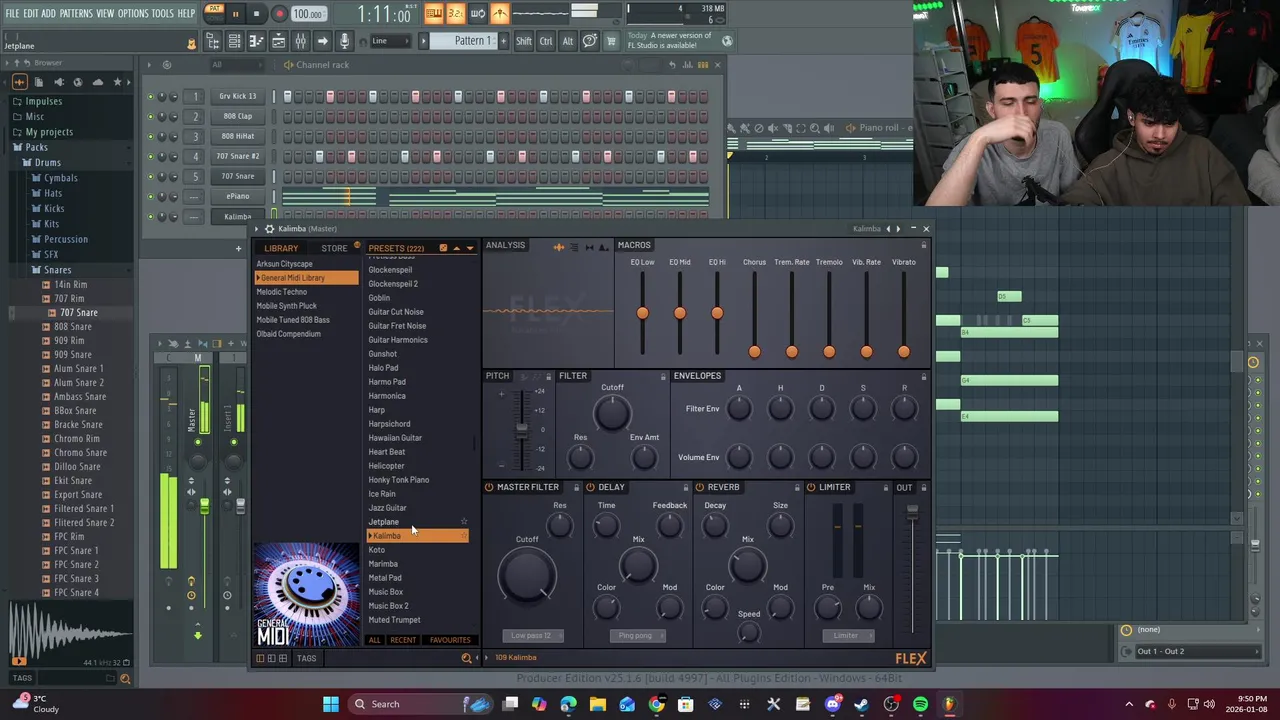This screenshot has height=720, width=1280.
Task: Toggle the LIMITER power switch
Action: point(811,488)
